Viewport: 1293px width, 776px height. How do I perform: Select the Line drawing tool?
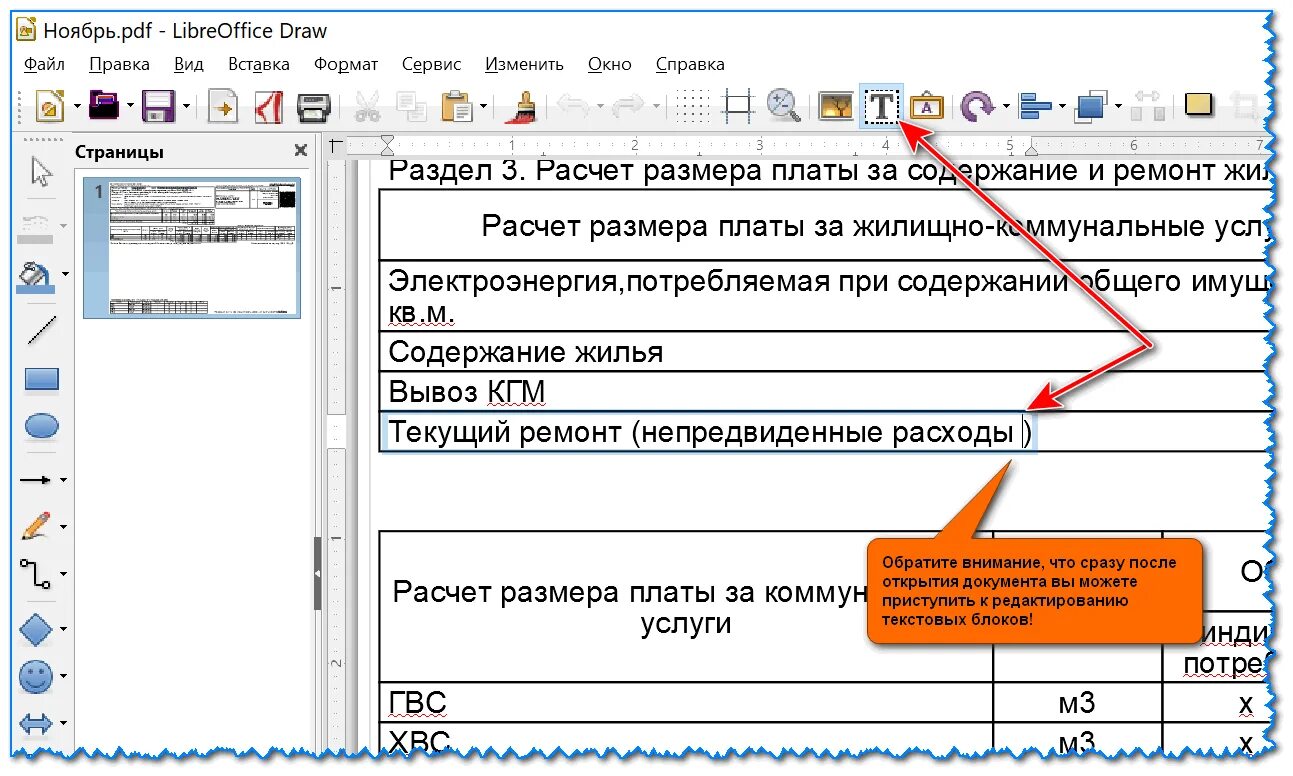(41, 329)
